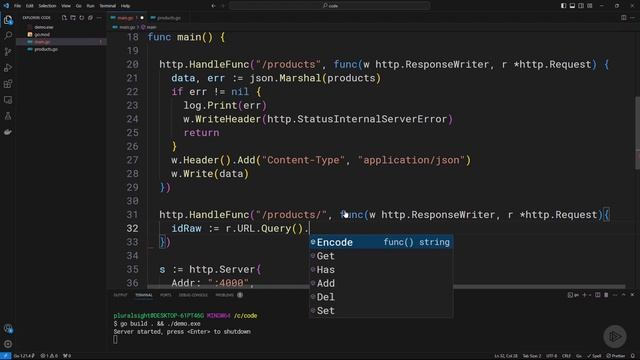Click the Prettier status bar item
Viewport: 640px width, 360px height.
(616, 356)
